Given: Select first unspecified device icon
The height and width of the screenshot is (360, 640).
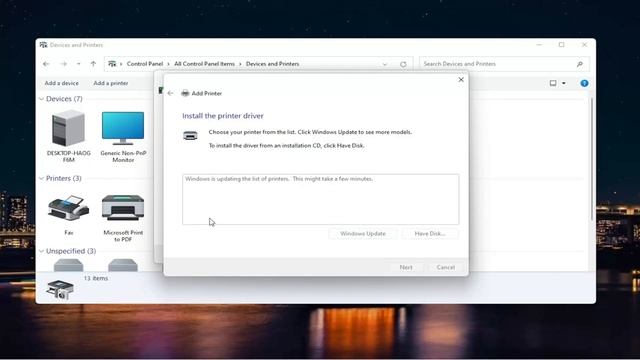Looking at the screenshot, I should (68, 265).
